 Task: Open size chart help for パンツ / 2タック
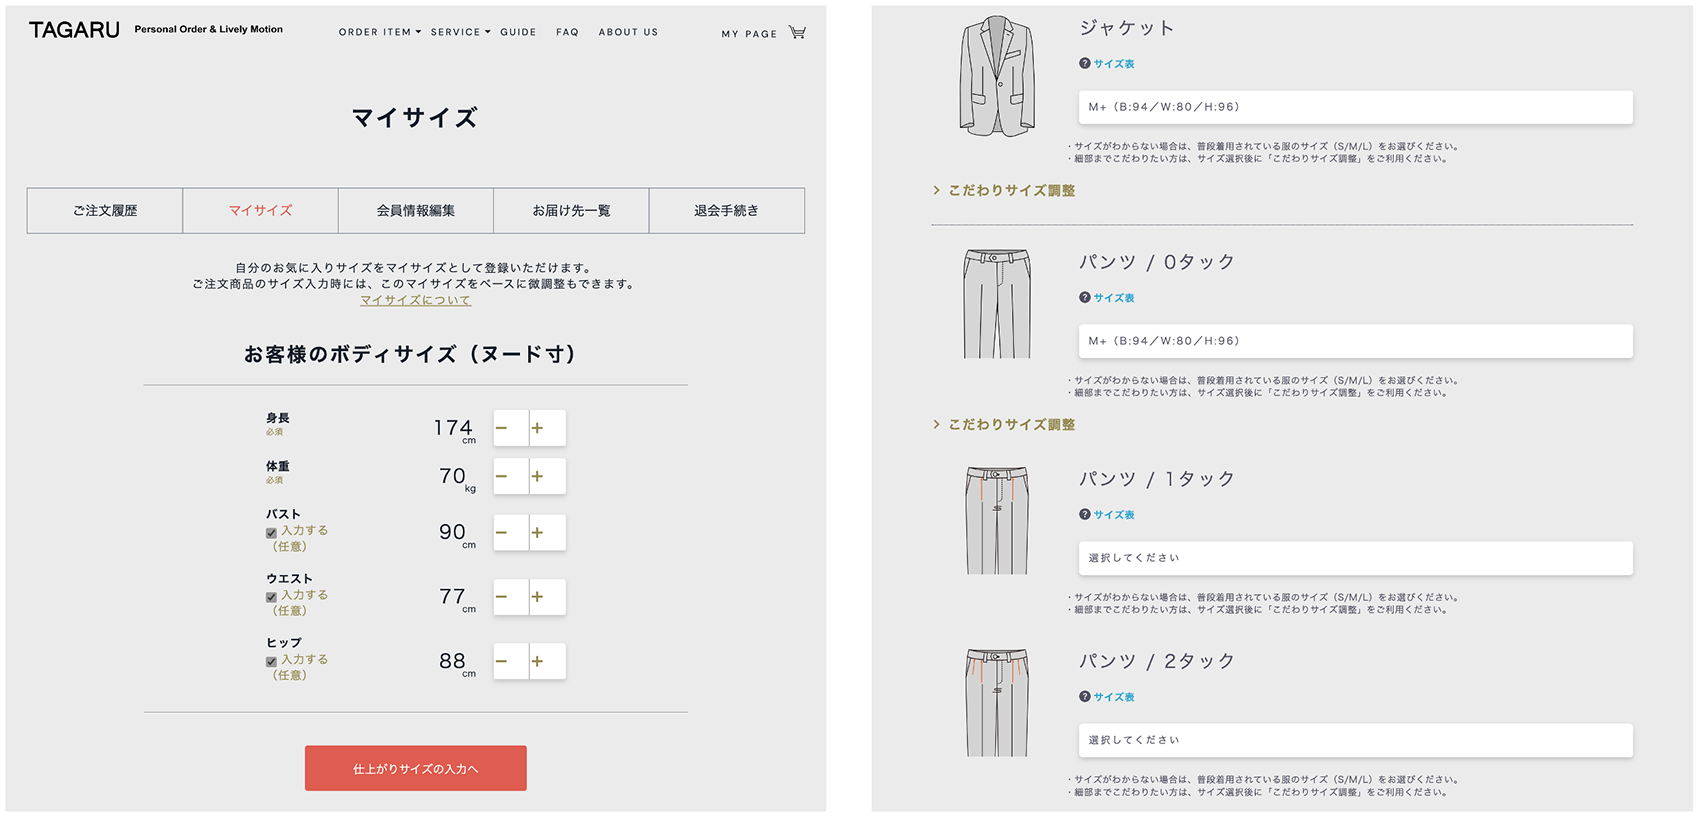(1085, 697)
